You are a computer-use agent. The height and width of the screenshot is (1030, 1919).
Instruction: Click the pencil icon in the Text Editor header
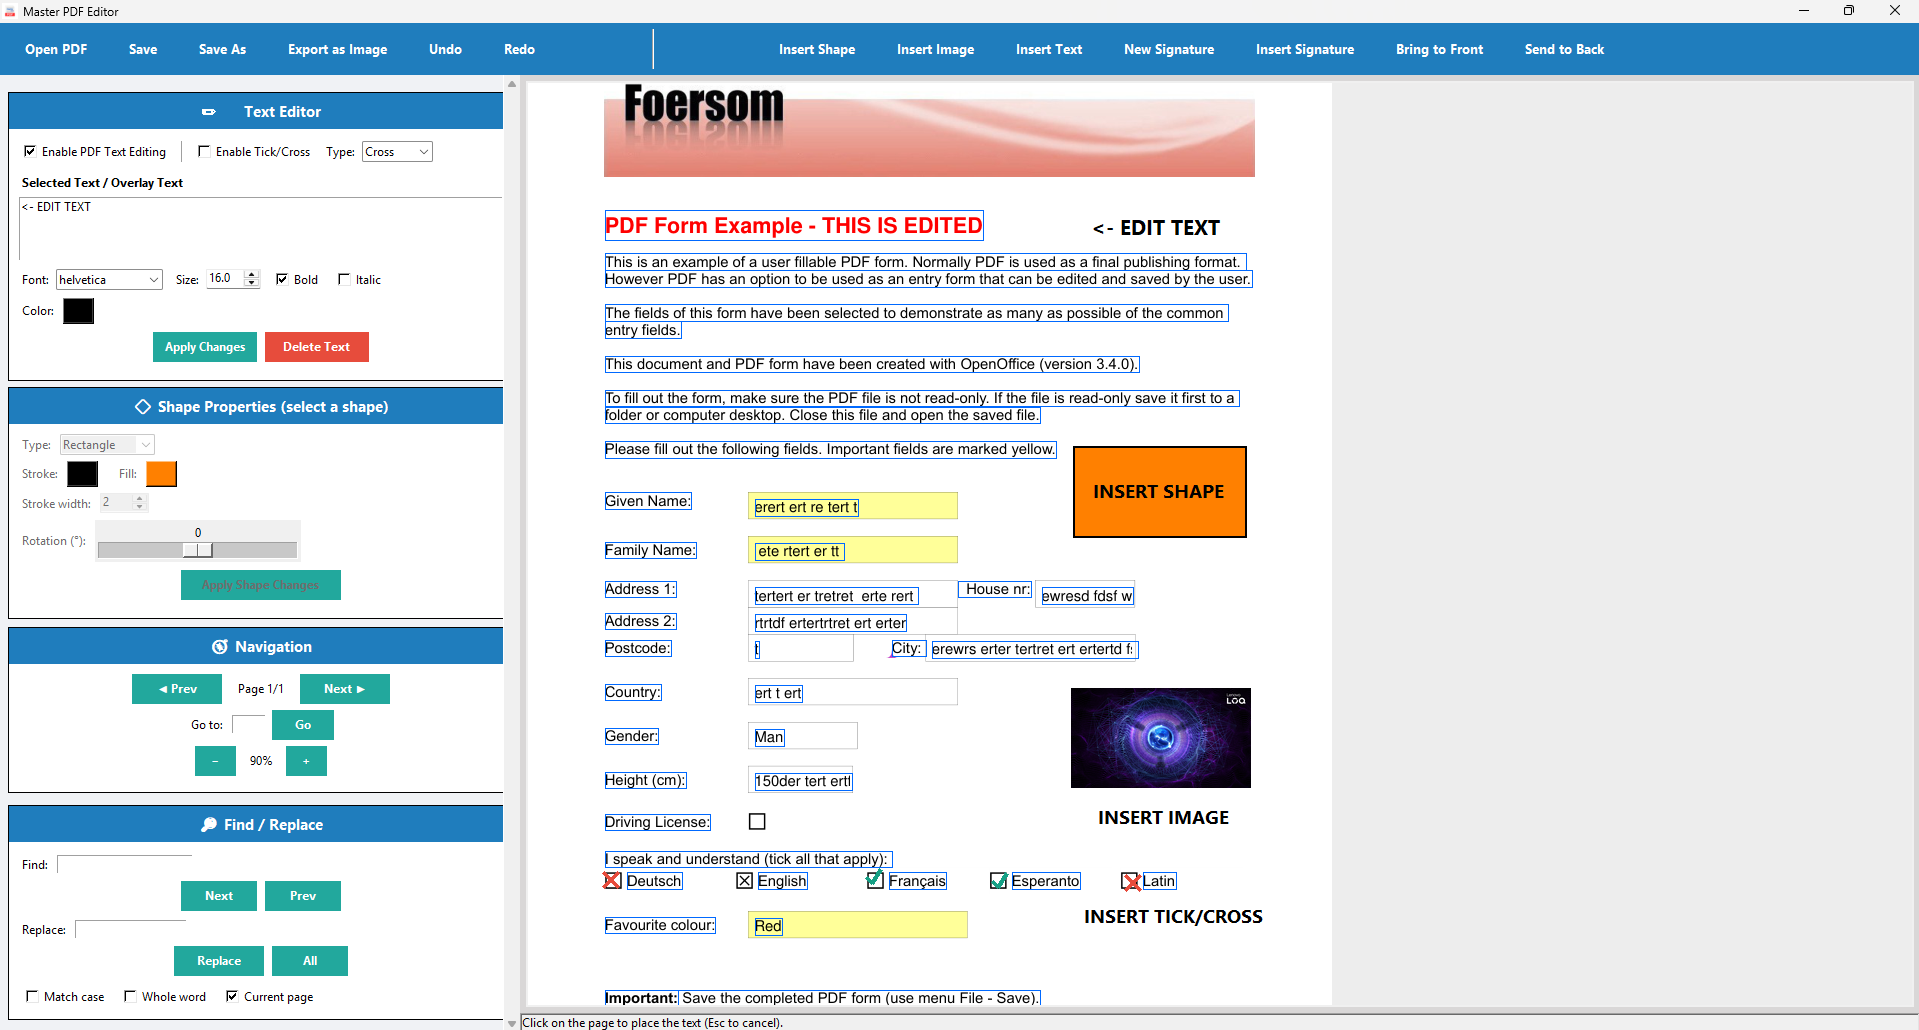click(x=210, y=111)
